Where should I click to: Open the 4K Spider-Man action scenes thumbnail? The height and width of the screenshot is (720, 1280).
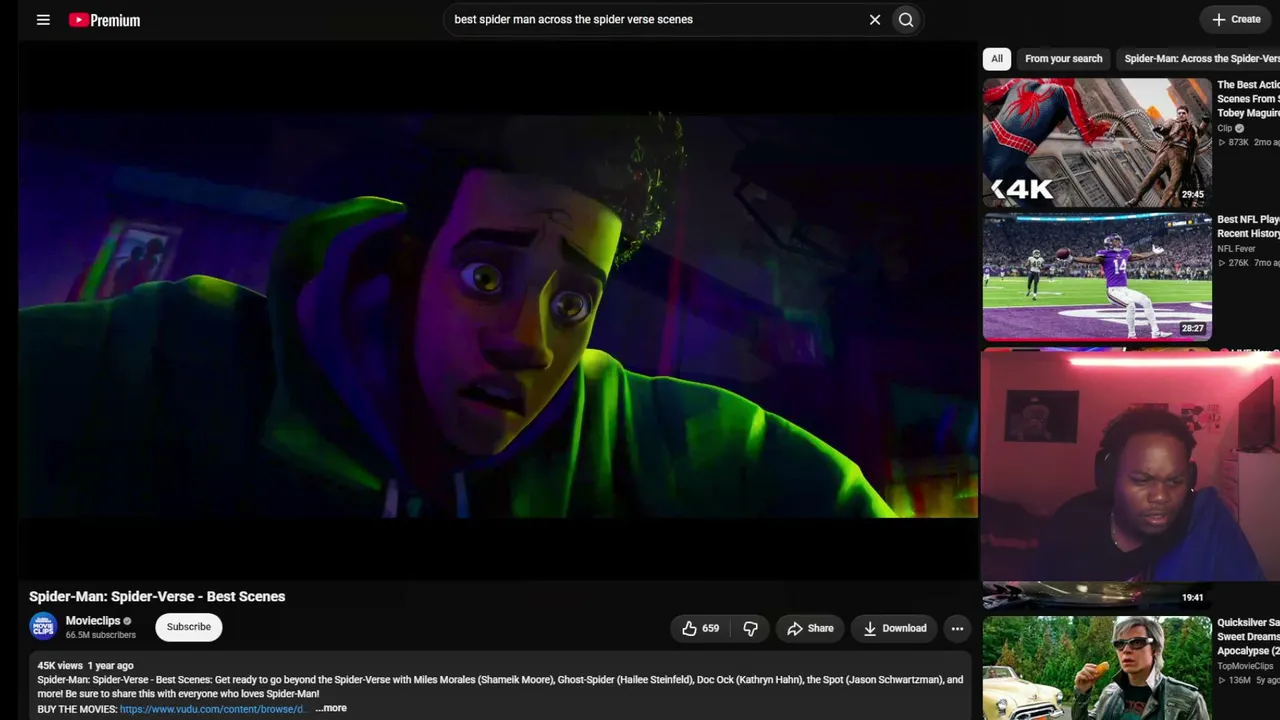click(x=1097, y=142)
